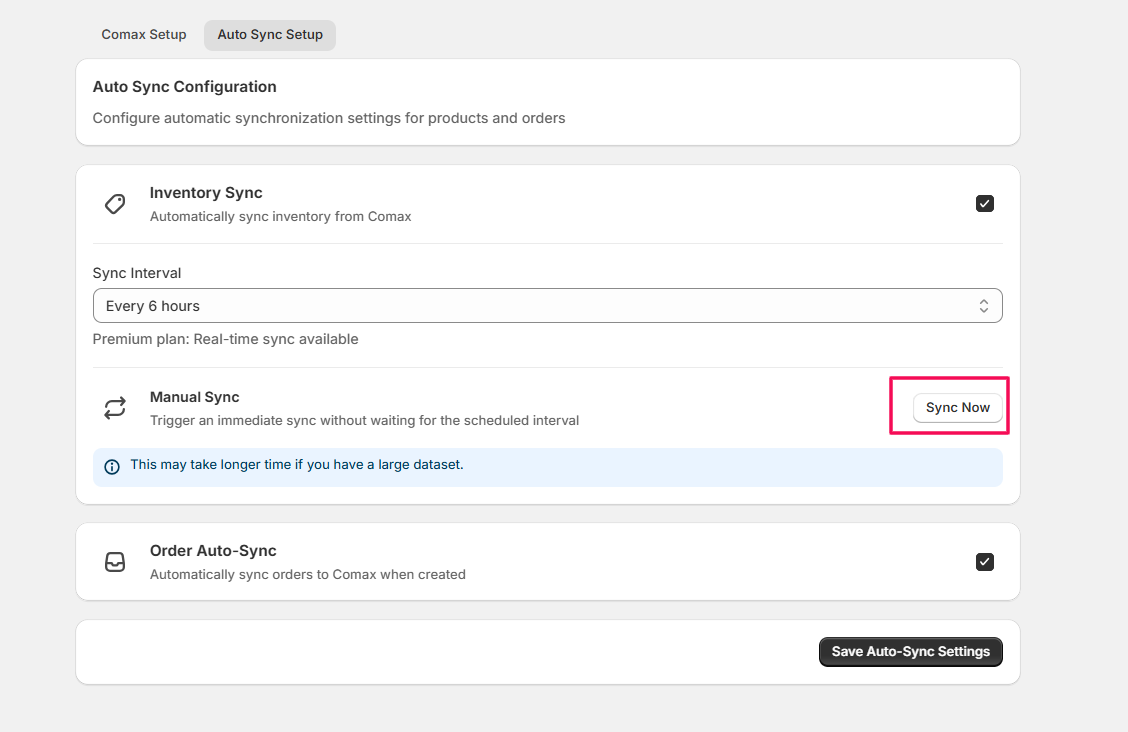This screenshot has width=1128, height=732.
Task: Click the Inventory Sync tag icon
Action: (x=115, y=204)
